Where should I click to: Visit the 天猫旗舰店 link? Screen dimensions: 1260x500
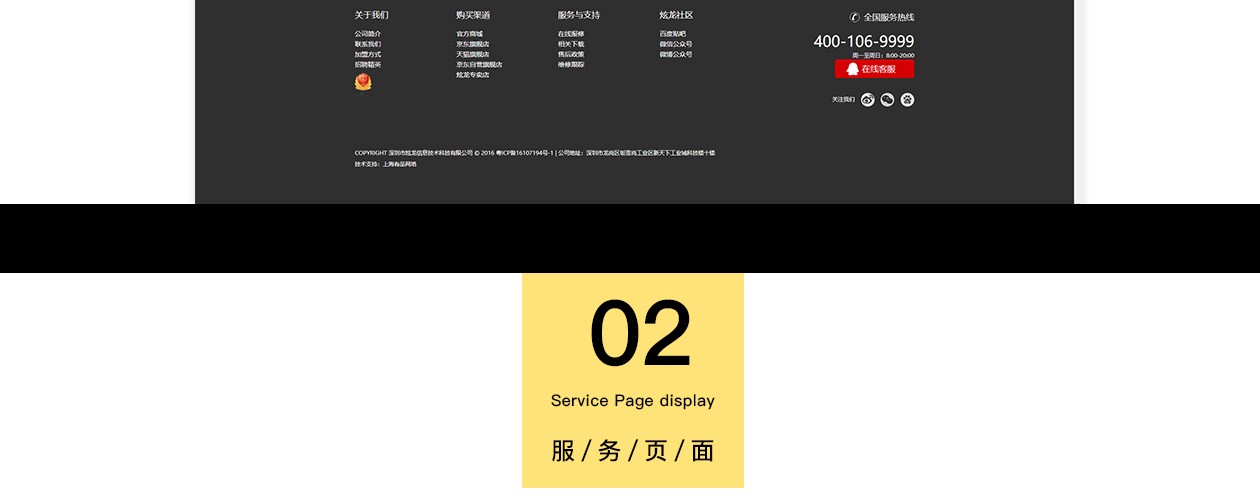[x=472, y=54]
